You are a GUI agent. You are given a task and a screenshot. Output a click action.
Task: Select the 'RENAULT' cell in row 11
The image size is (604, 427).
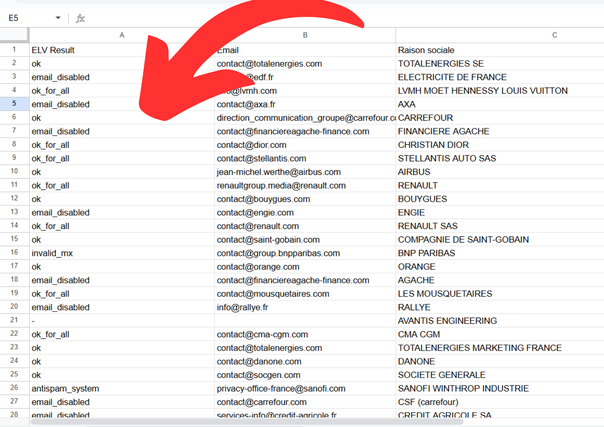click(x=500, y=185)
